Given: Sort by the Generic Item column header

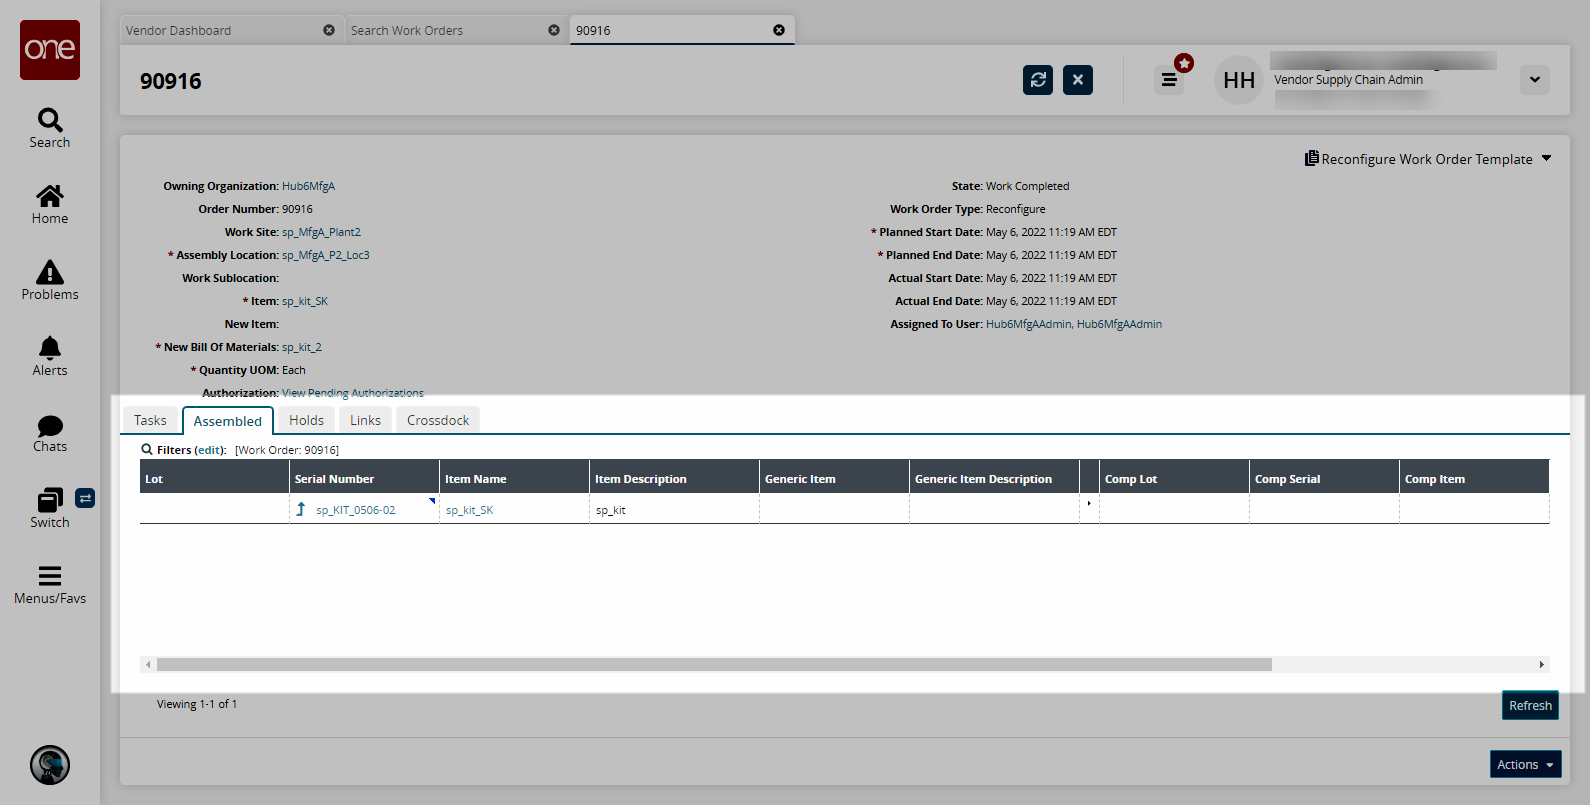Looking at the screenshot, I should [834, 479].
